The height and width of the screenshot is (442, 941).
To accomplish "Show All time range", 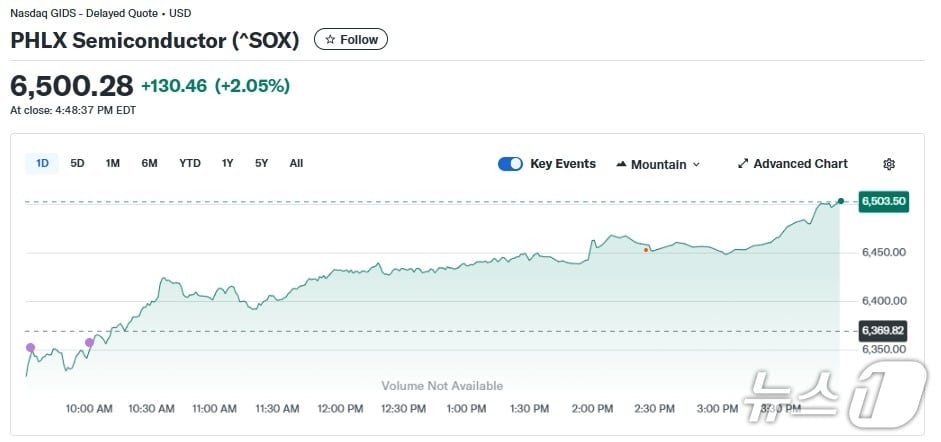I will (296, 163).
